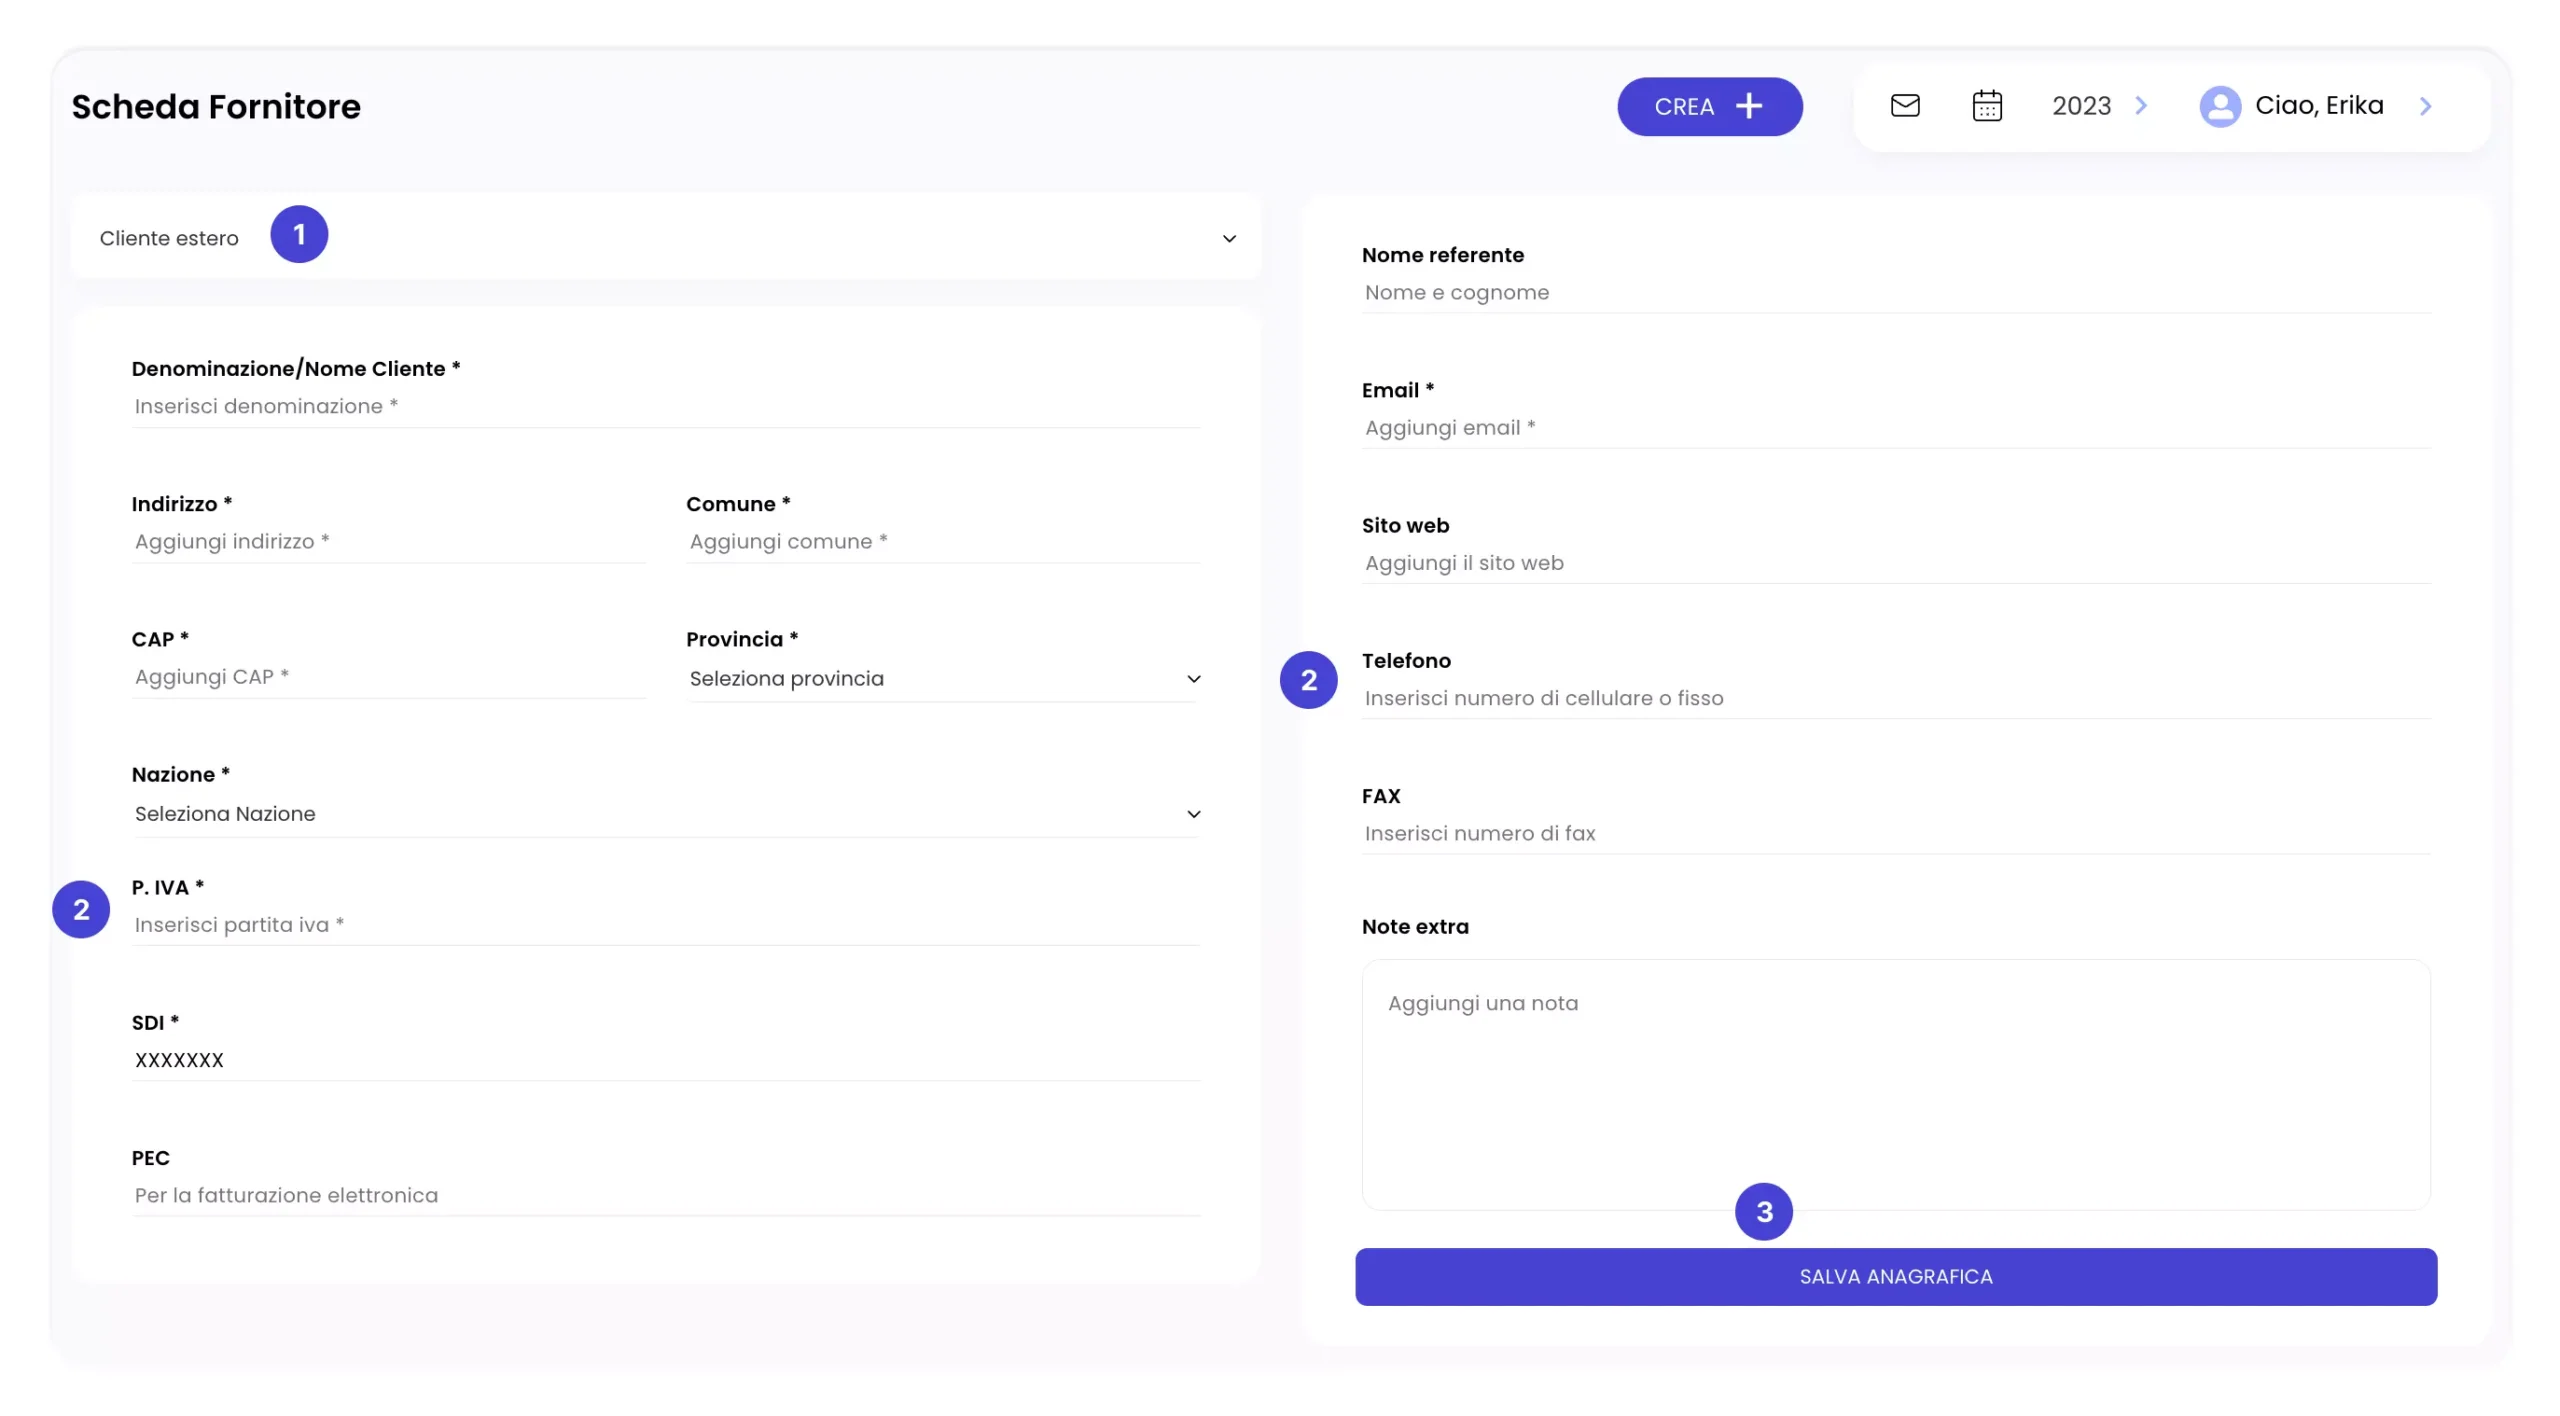Click the Aggiungi una nota textarea

(1895, 1084)
